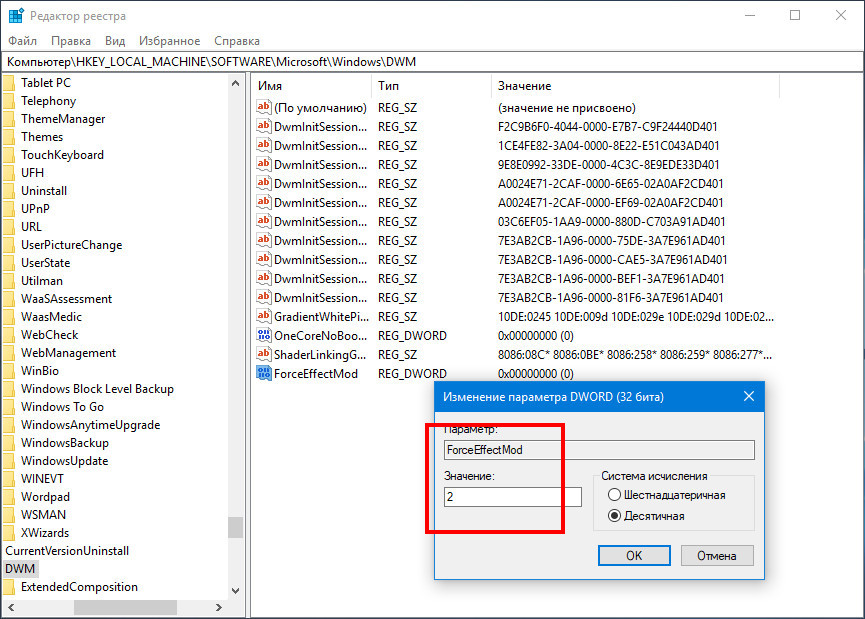865x619 pixels.
Task: Select the WindowsAnytimeUpgrade key
Action: [90, 425]
